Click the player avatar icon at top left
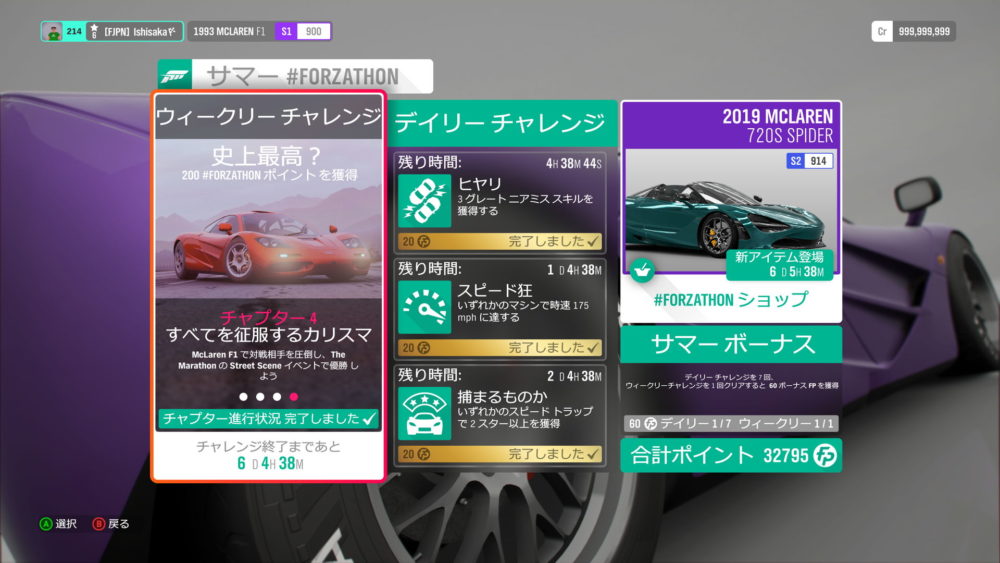The width and height of the screenshot is (1000, 563). [54, 32]
